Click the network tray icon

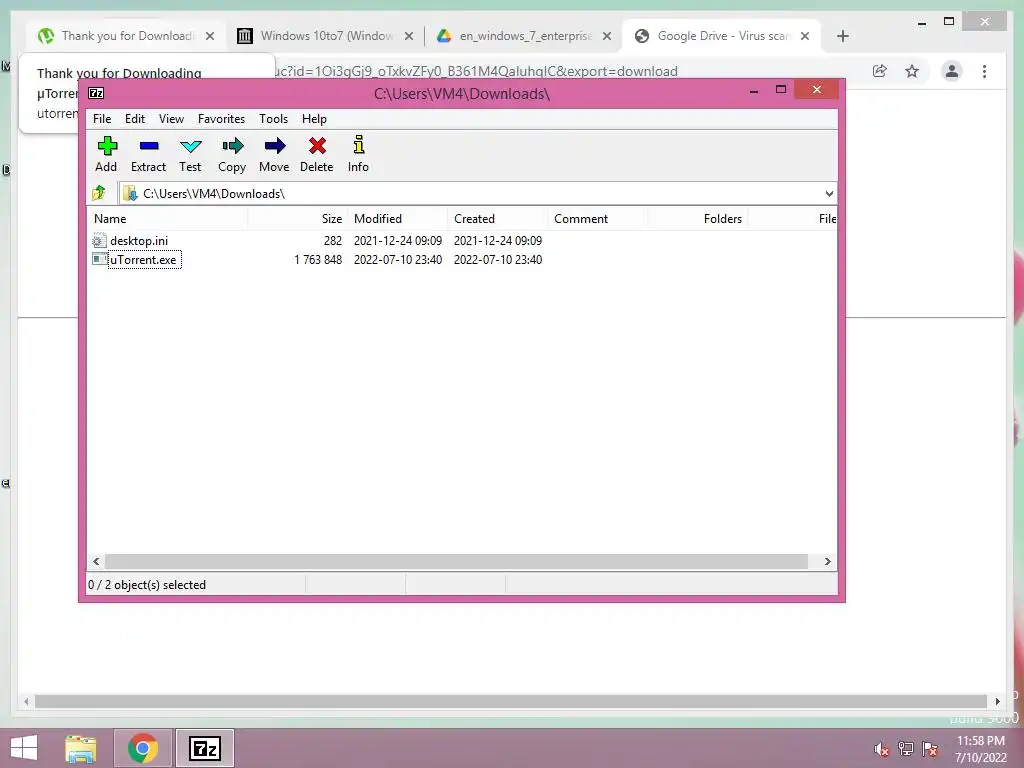pyautogui.click(x=906, y=748)
